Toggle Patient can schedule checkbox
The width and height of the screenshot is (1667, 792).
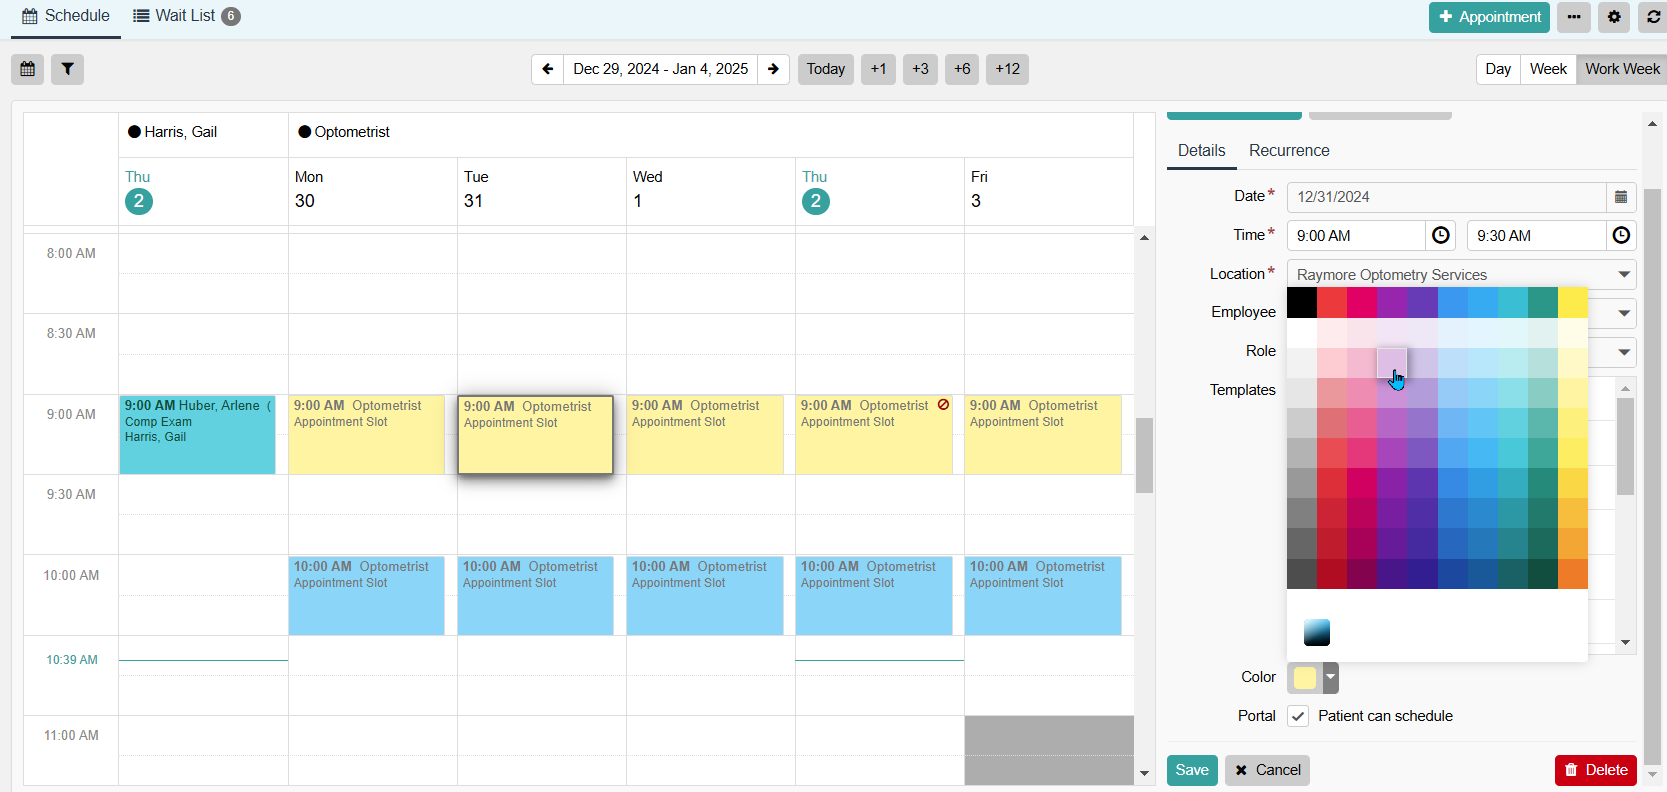click(x=1298, y=716)
